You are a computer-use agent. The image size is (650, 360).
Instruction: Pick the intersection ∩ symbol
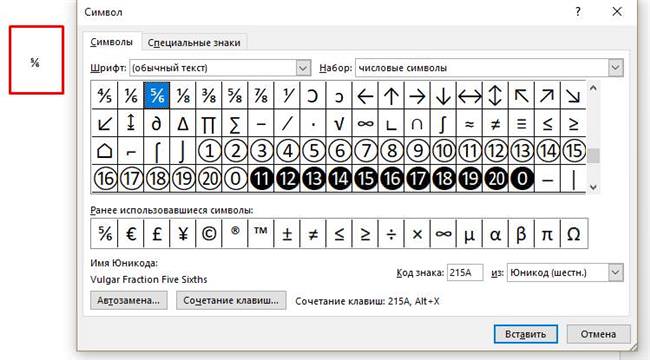[x=417, y=123]
